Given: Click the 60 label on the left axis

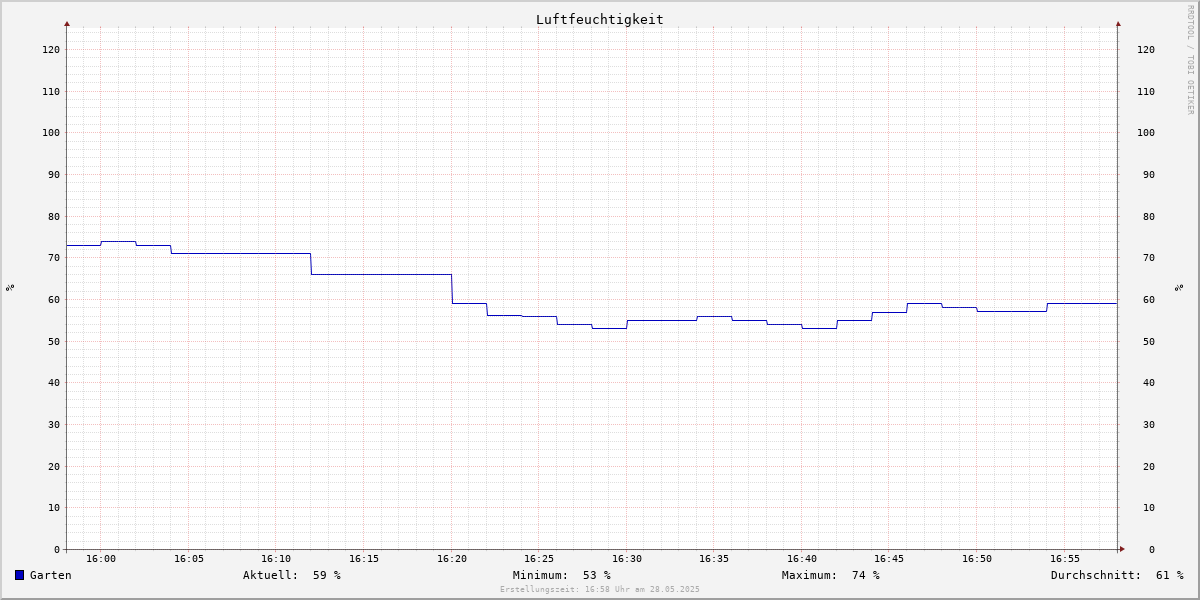Looking at the screenshot, I should (x=54, y=299).
